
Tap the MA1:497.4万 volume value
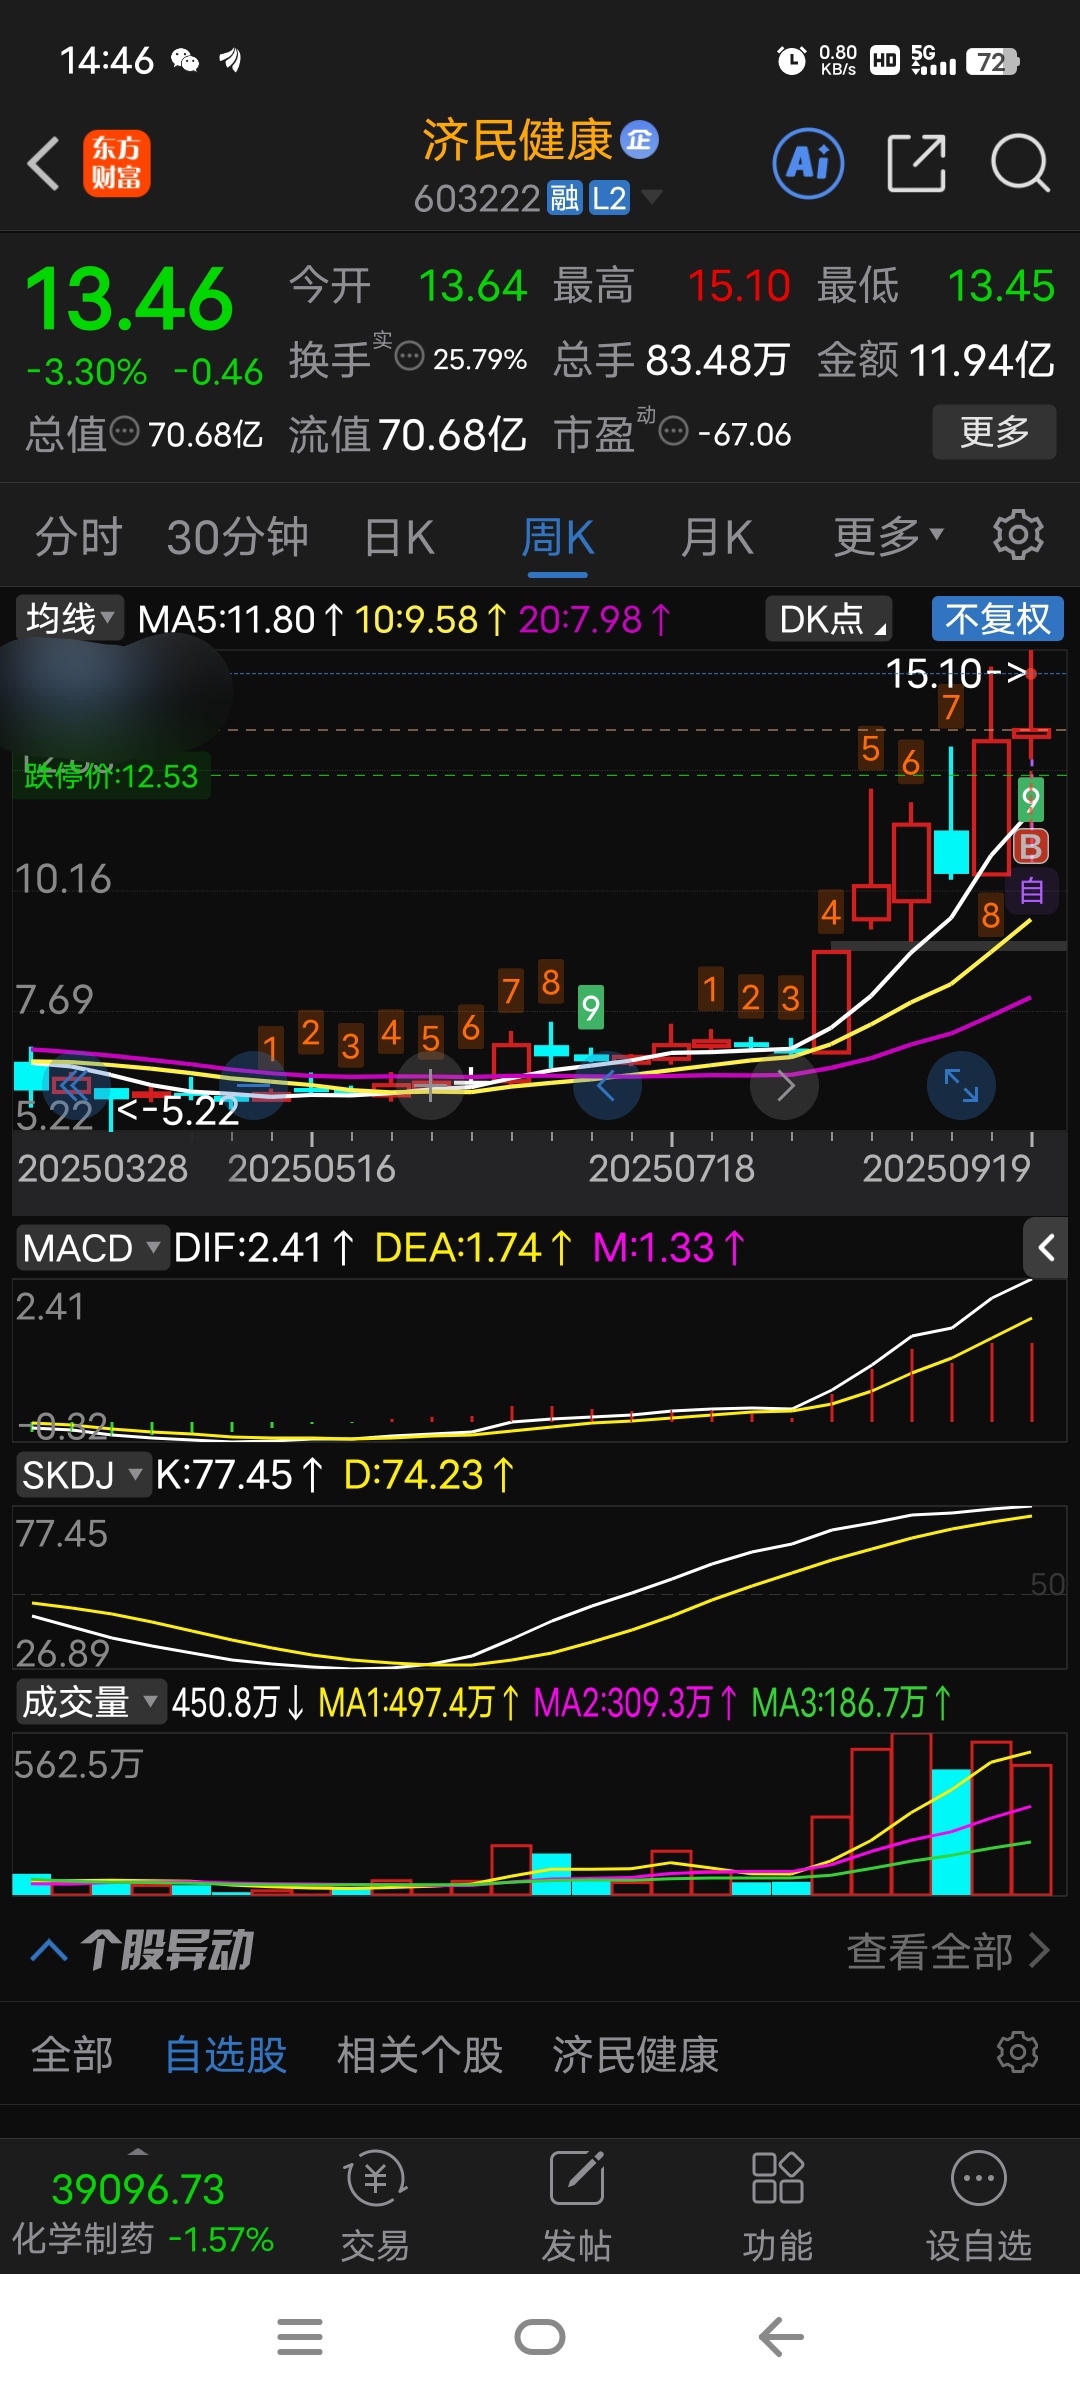point(418,1702)
